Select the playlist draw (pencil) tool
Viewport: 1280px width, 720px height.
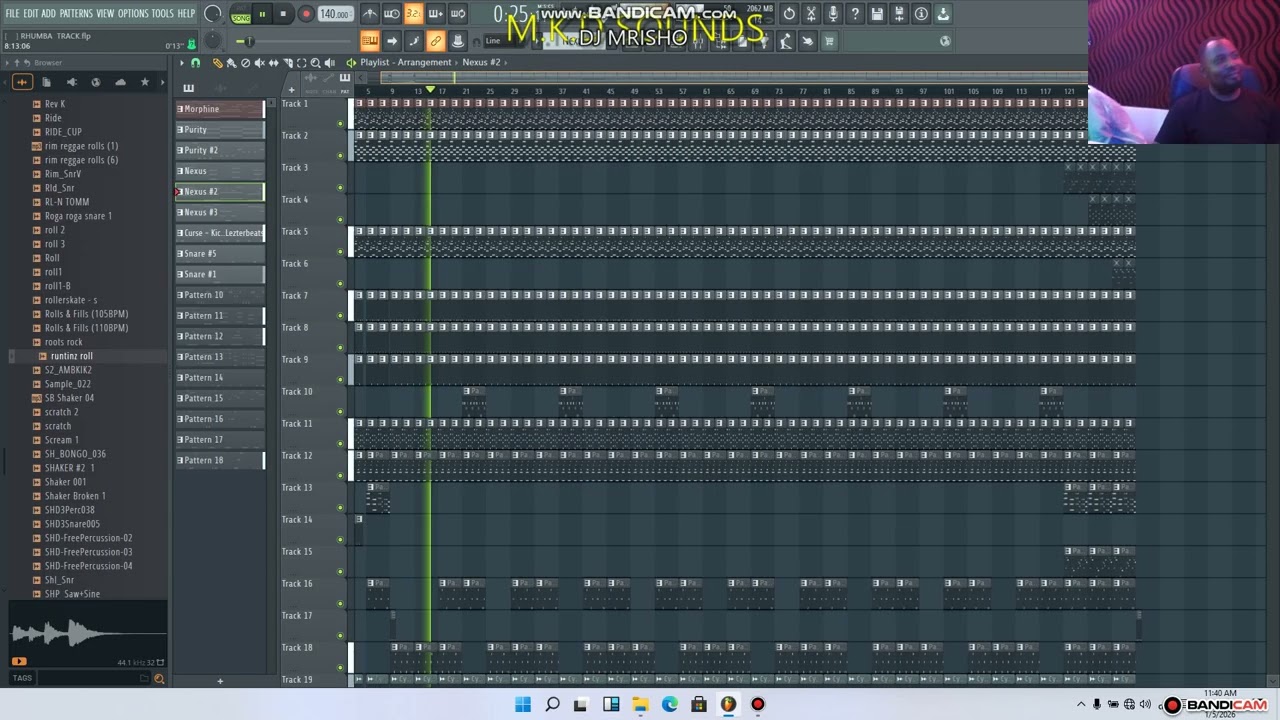217,63
